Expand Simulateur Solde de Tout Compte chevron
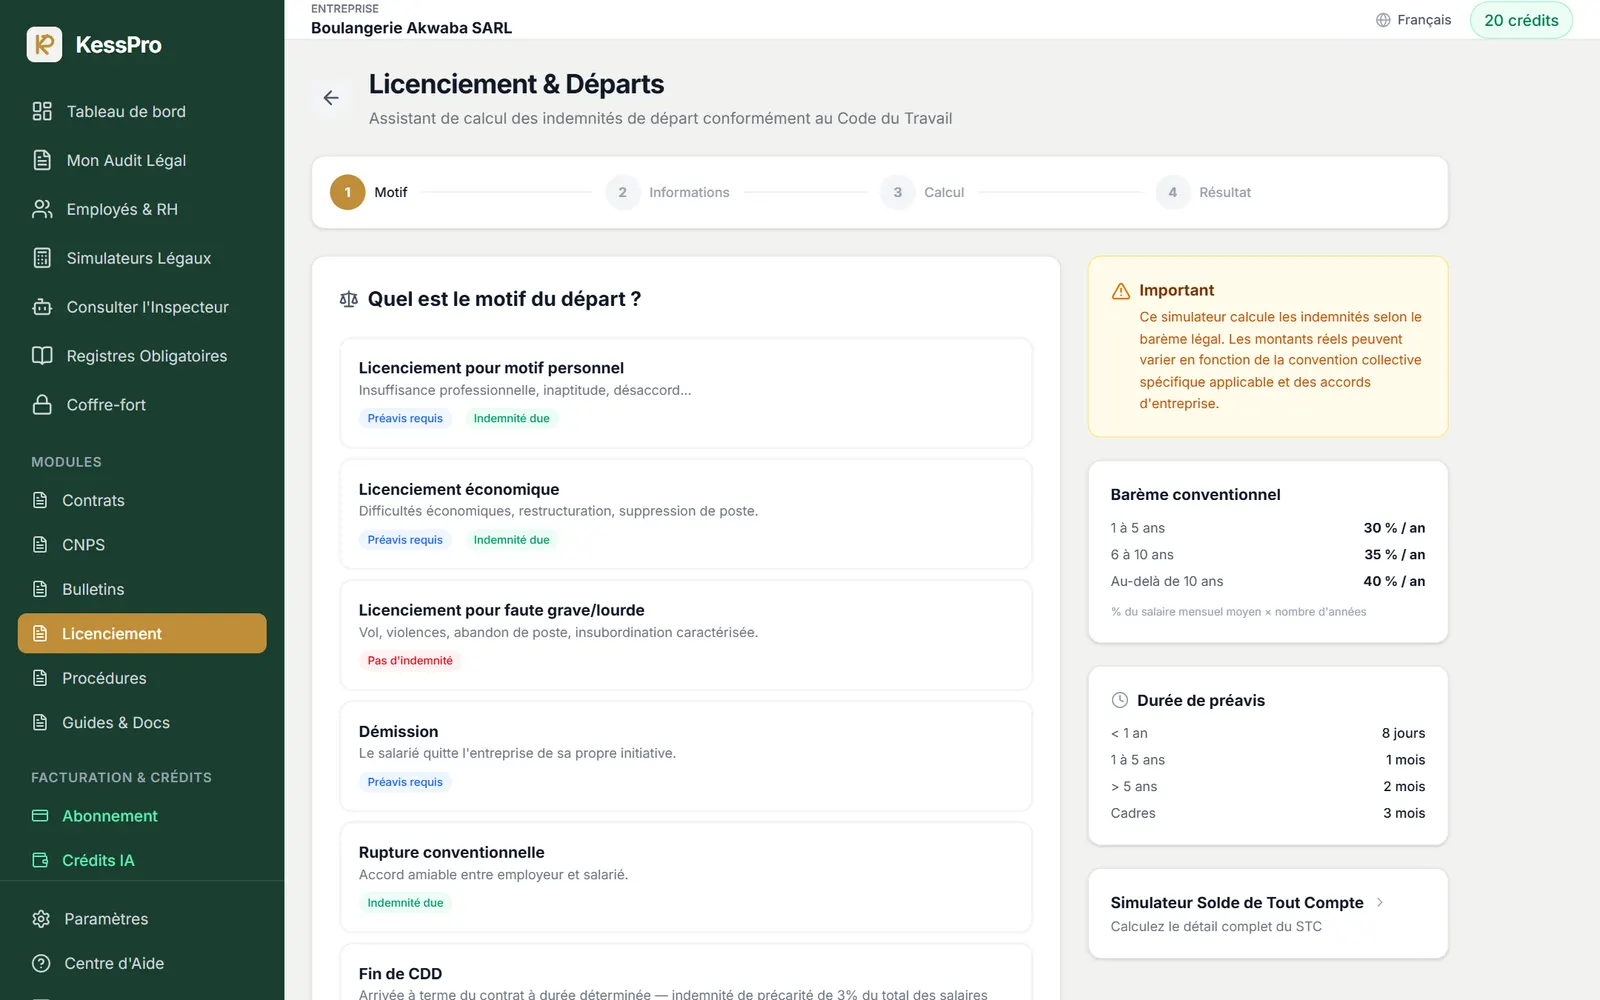Screen dimensions: 1600x1000 (x=1380, y=902)
